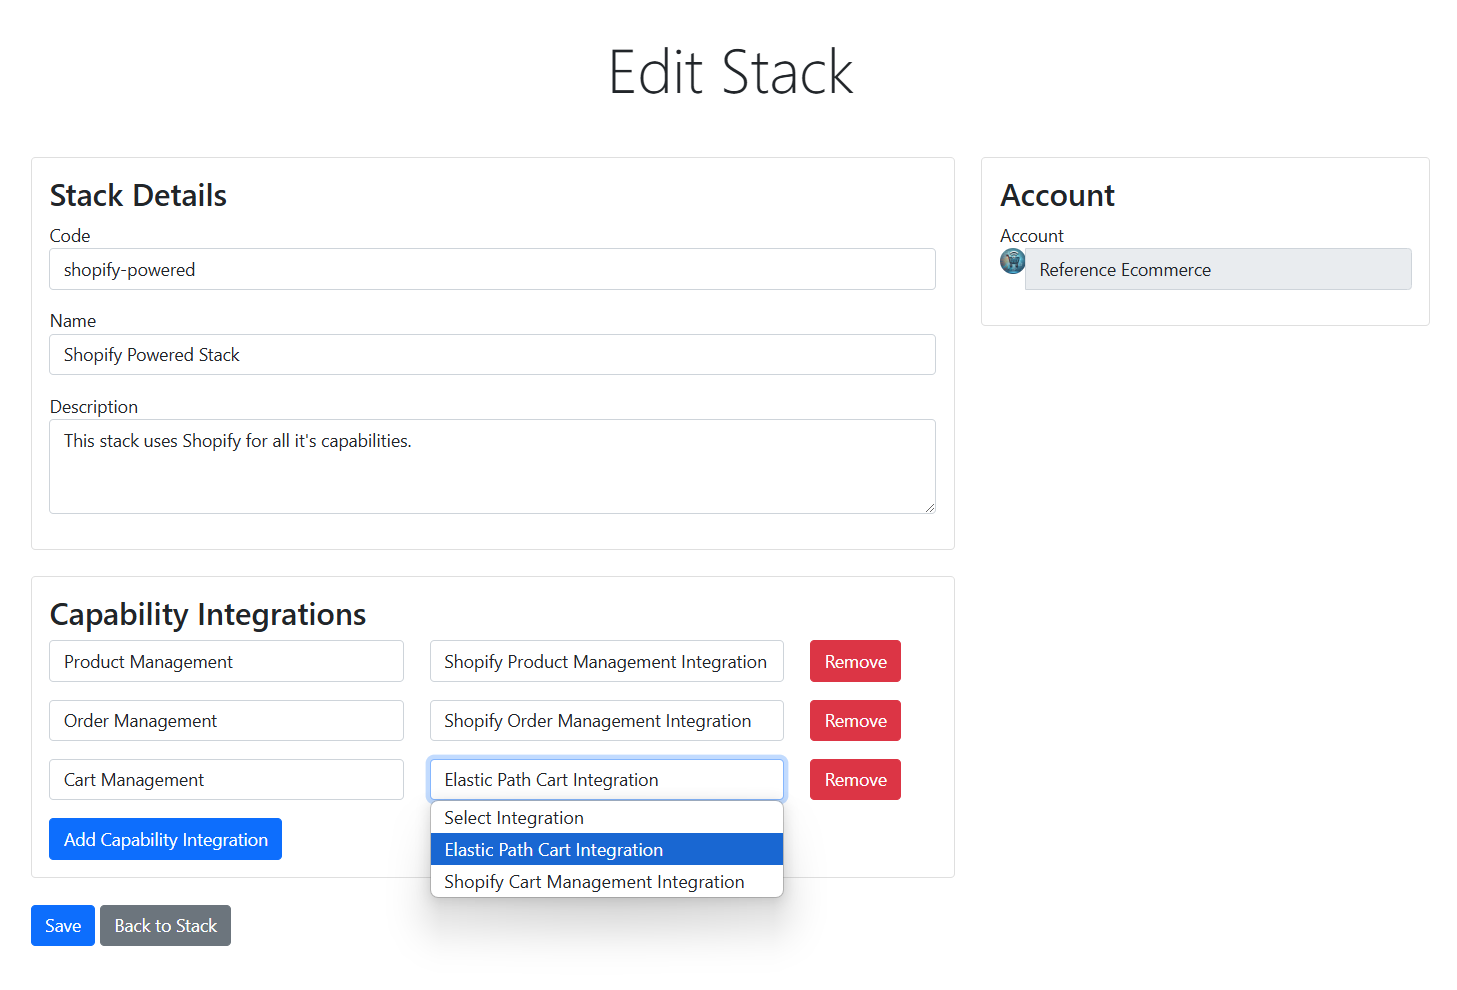Expand Shopify Product Management Integration dropdown

coord(606,662)
